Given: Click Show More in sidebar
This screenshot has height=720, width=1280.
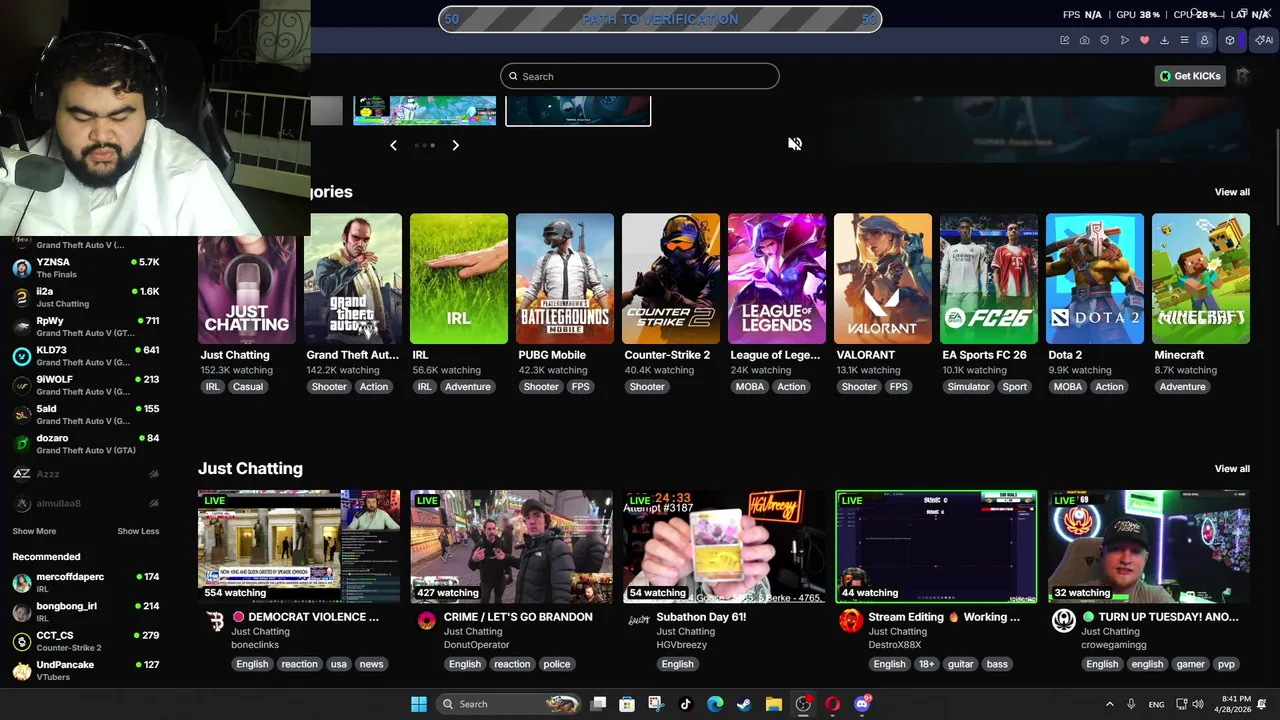Looking at the screenshot, I should tap(34, 531).
